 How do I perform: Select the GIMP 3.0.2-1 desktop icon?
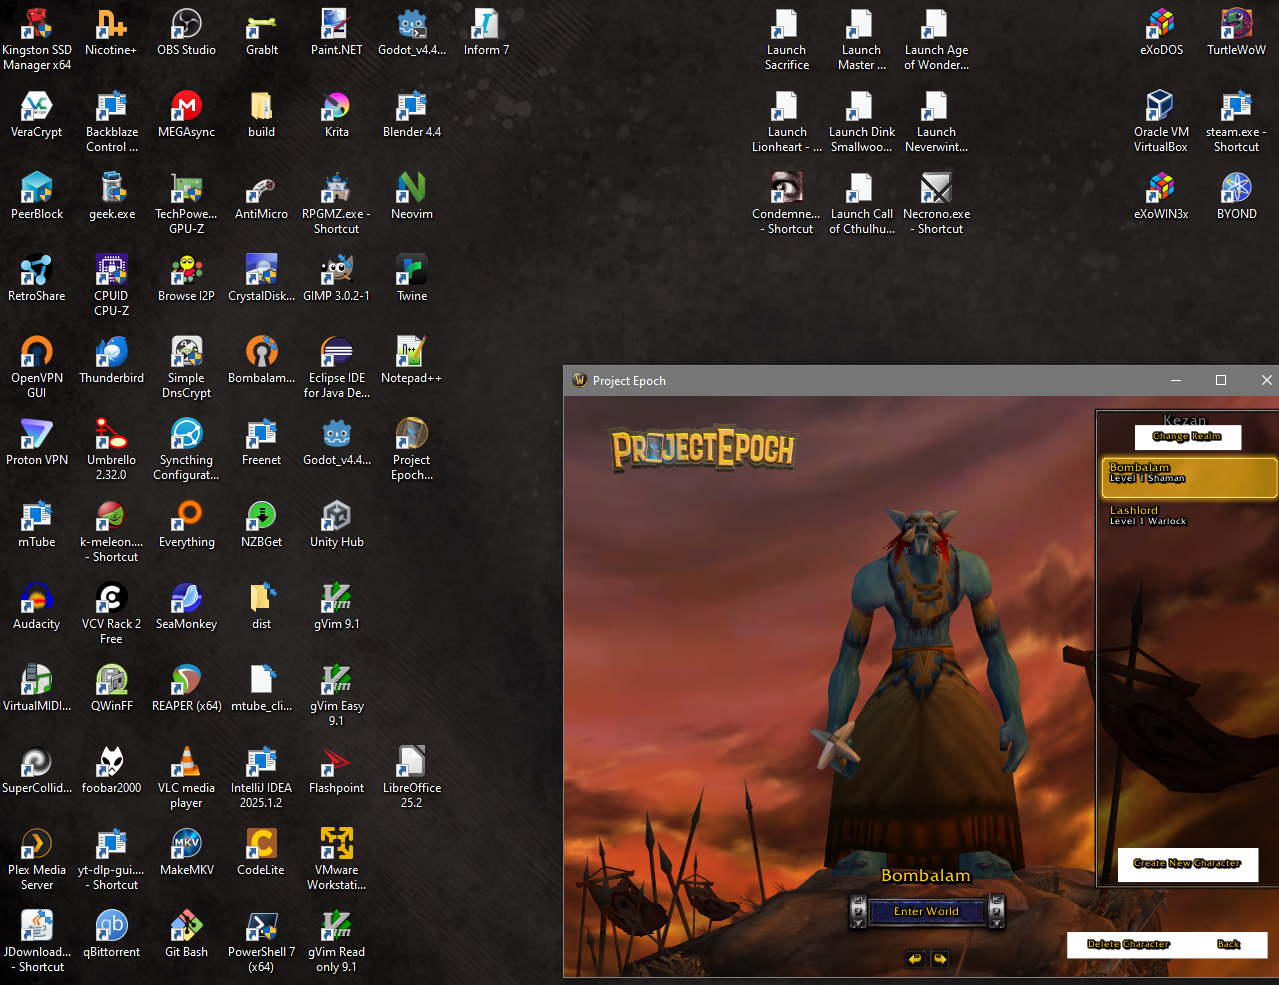coord(337,279)
